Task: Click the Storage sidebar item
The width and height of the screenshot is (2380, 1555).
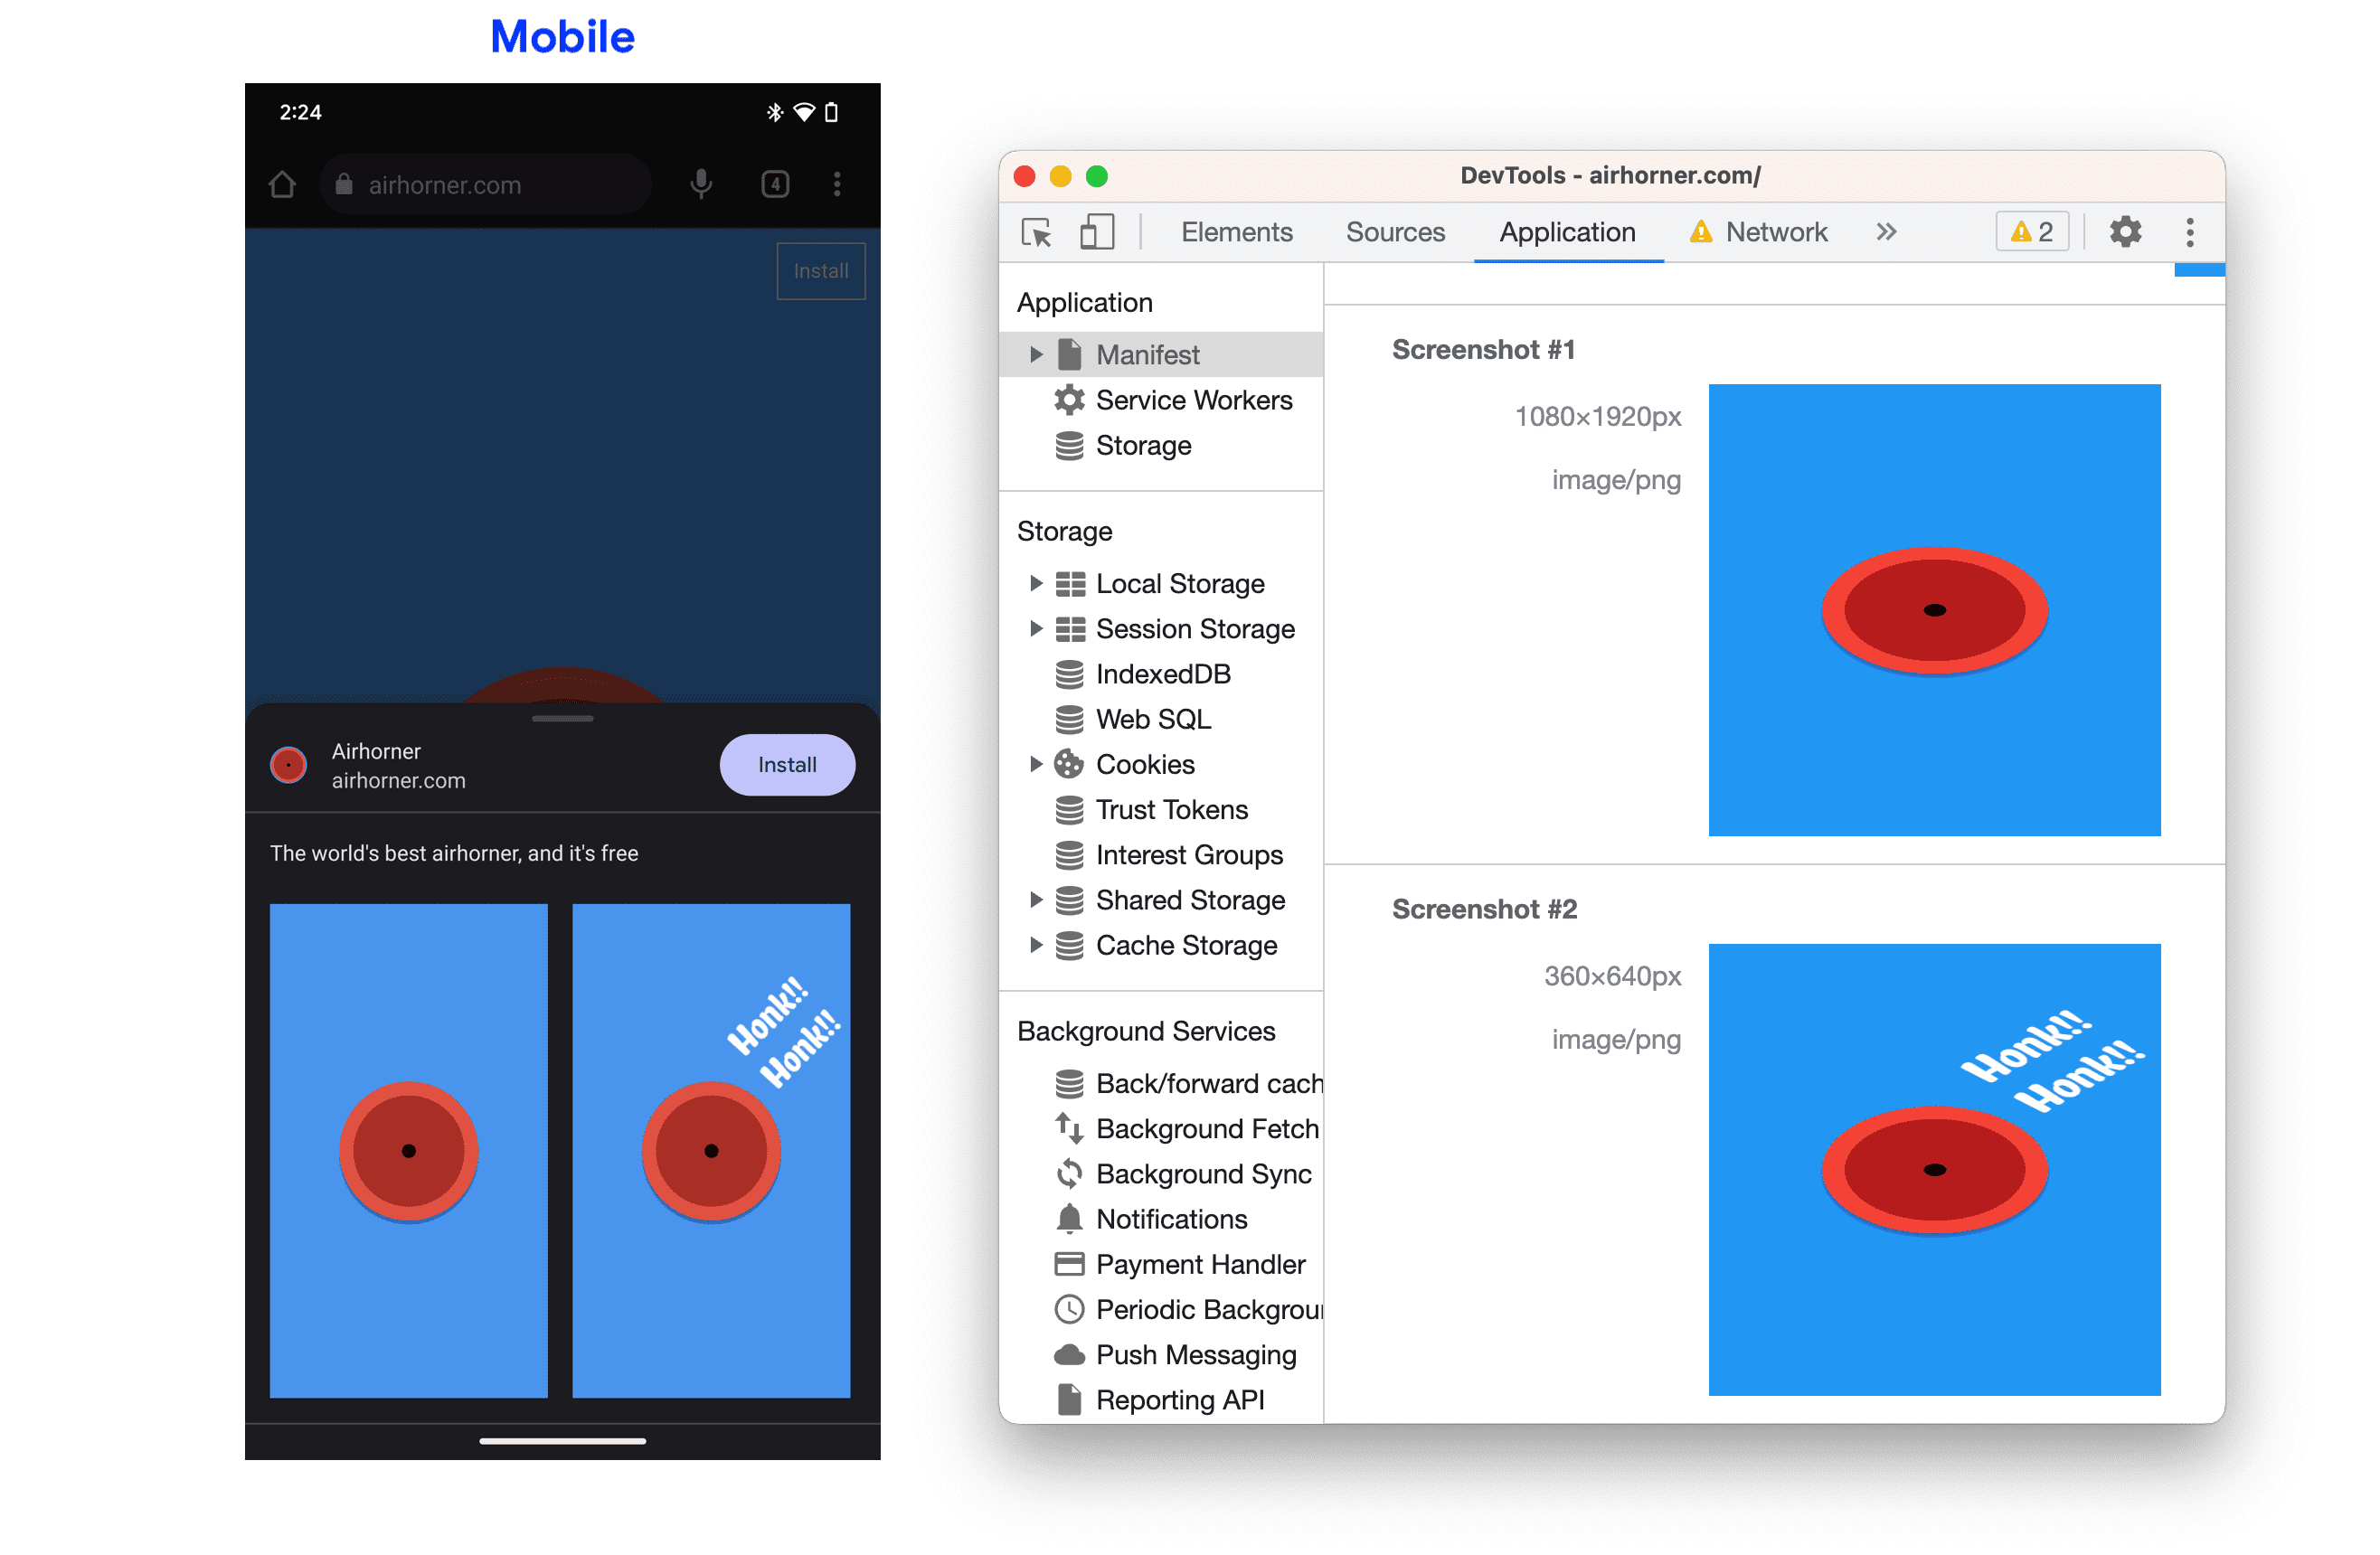Action: (x=1146, y=446)
